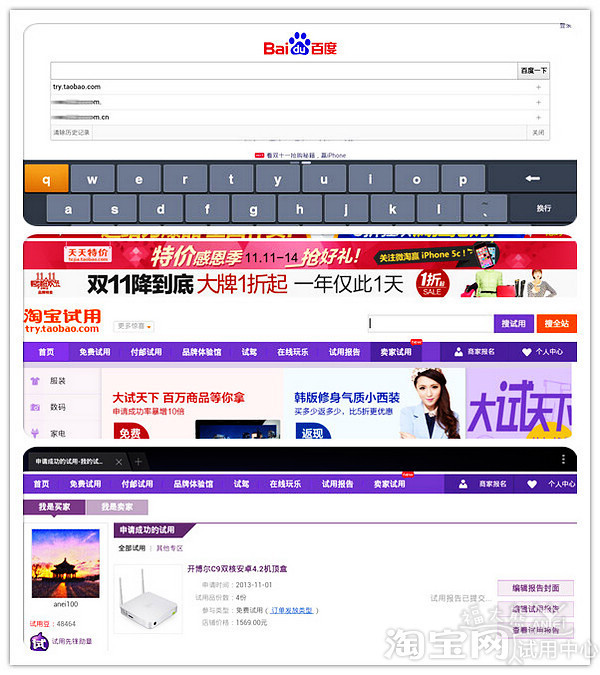This screenshot has height=675, width=600.
Task: Tap the highlighted orange q key
Action: tap(46, 179)
